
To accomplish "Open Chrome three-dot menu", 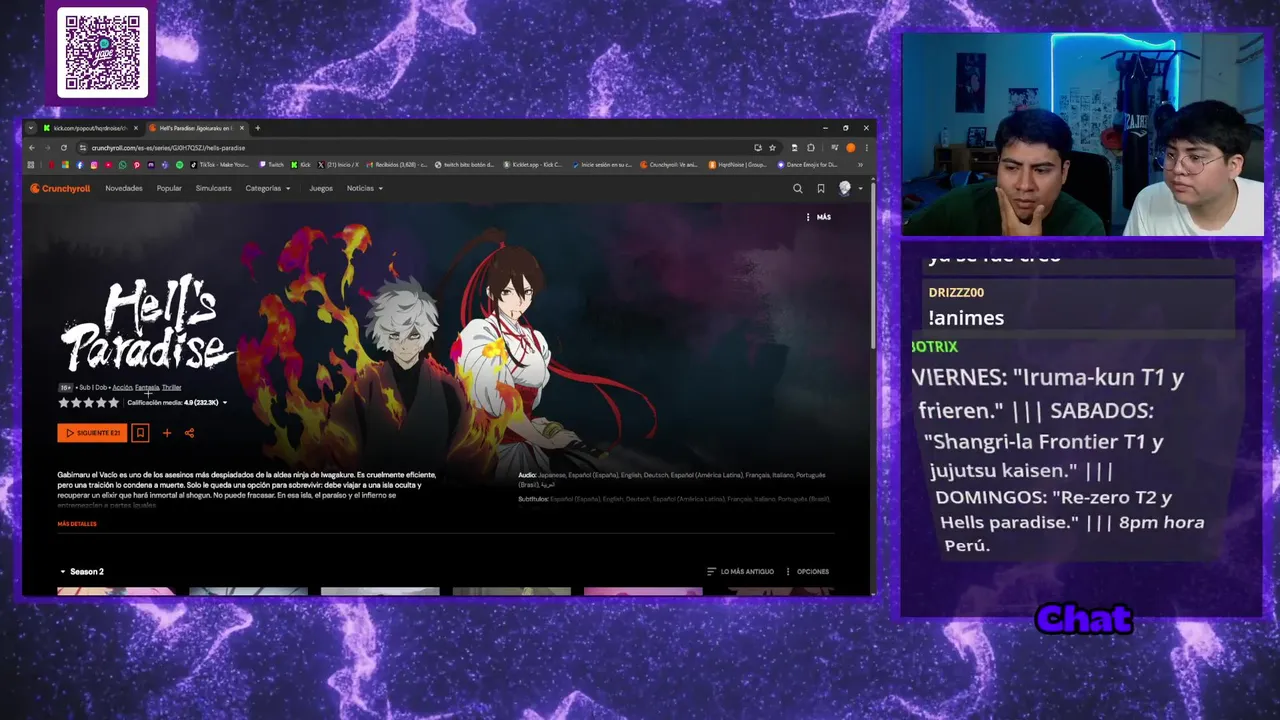I will pos(866,148).
